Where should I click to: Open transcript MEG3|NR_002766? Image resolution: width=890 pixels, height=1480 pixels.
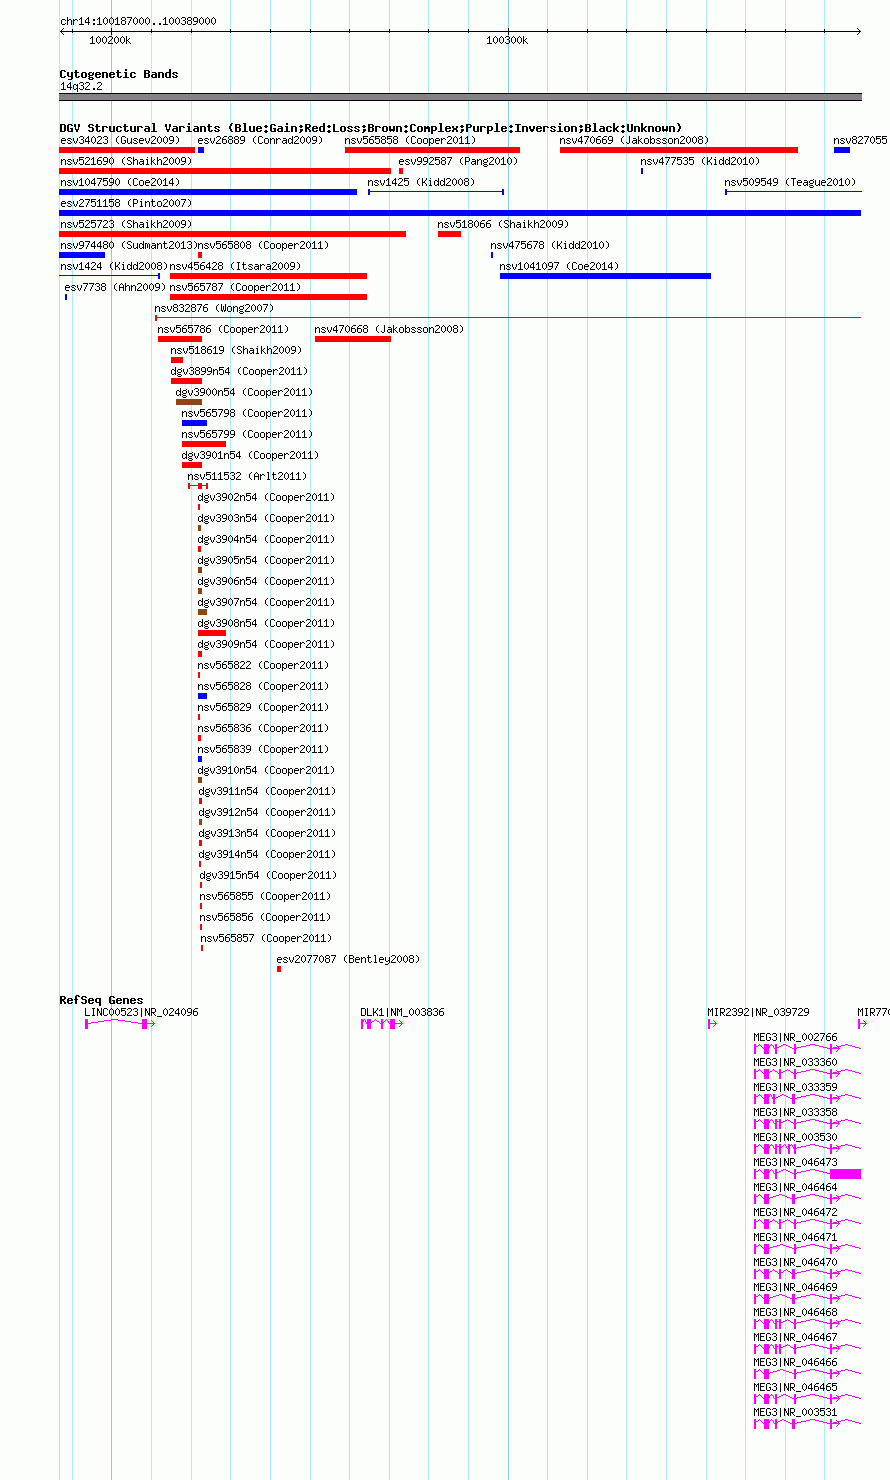[x=796, y=1037]
